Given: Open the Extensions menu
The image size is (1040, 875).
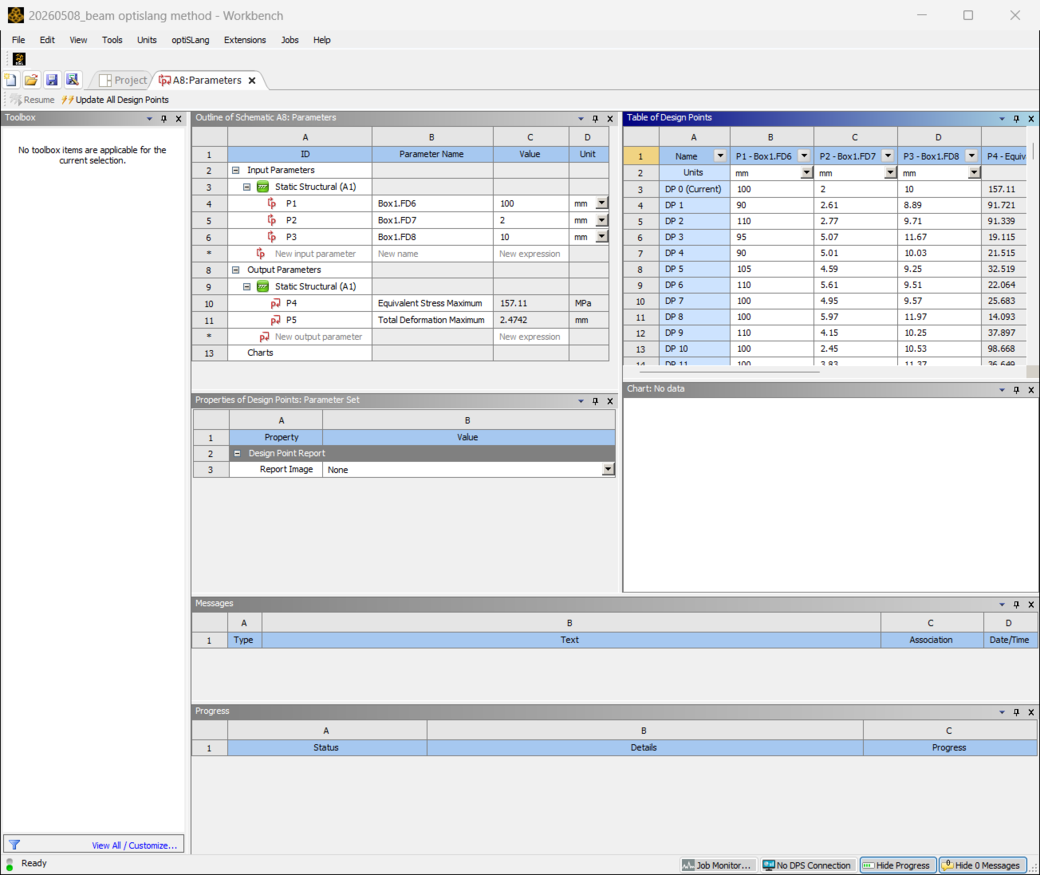Looking at the screenshot, I should (245, 40).
